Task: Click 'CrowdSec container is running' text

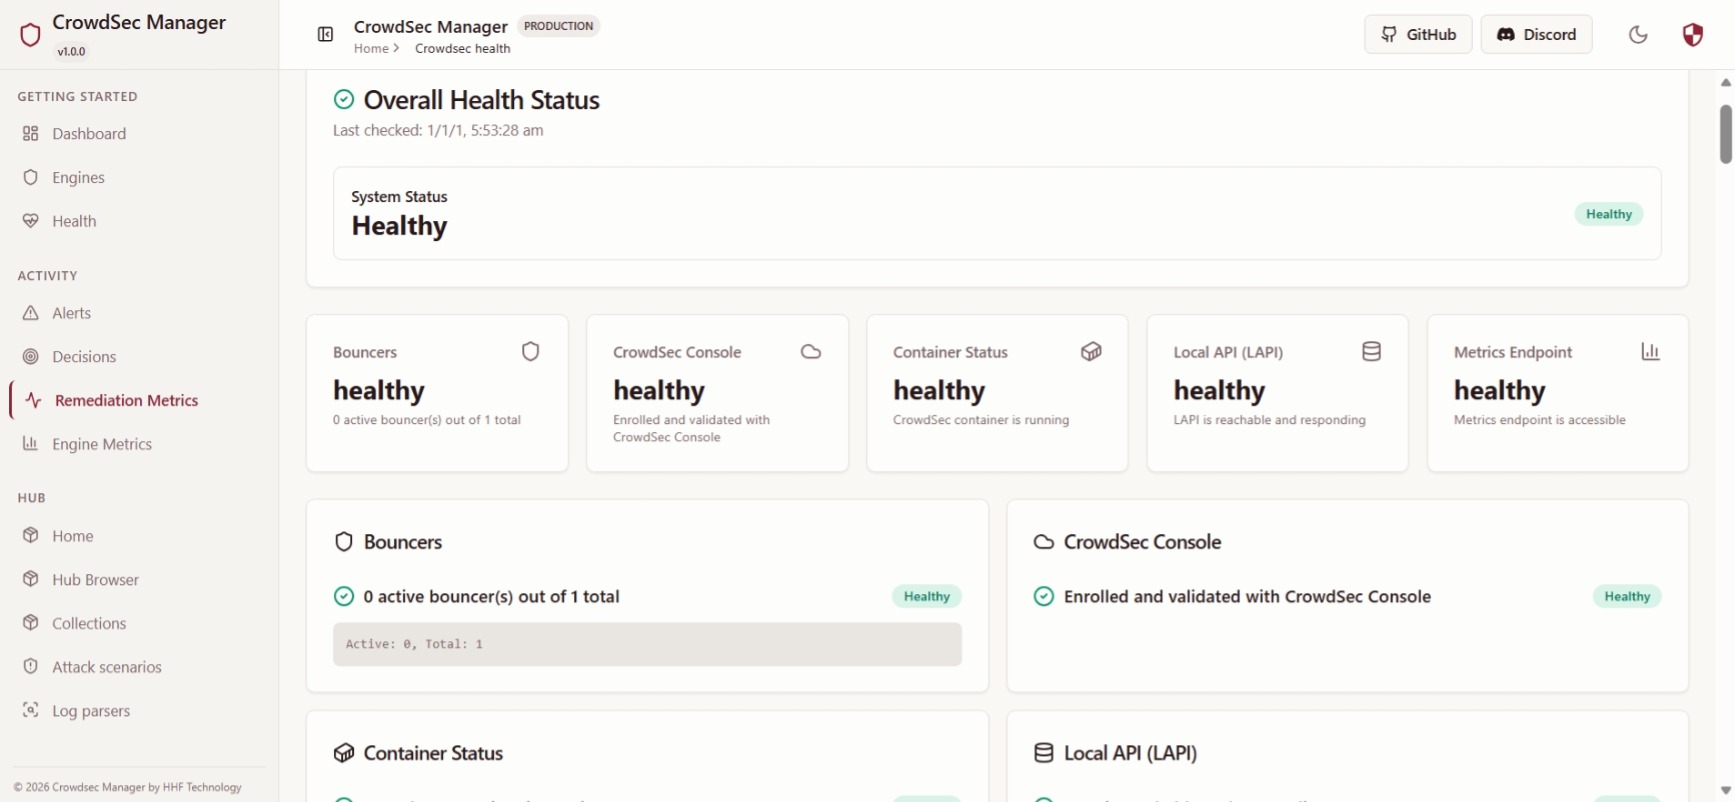Action: (981, 420)
